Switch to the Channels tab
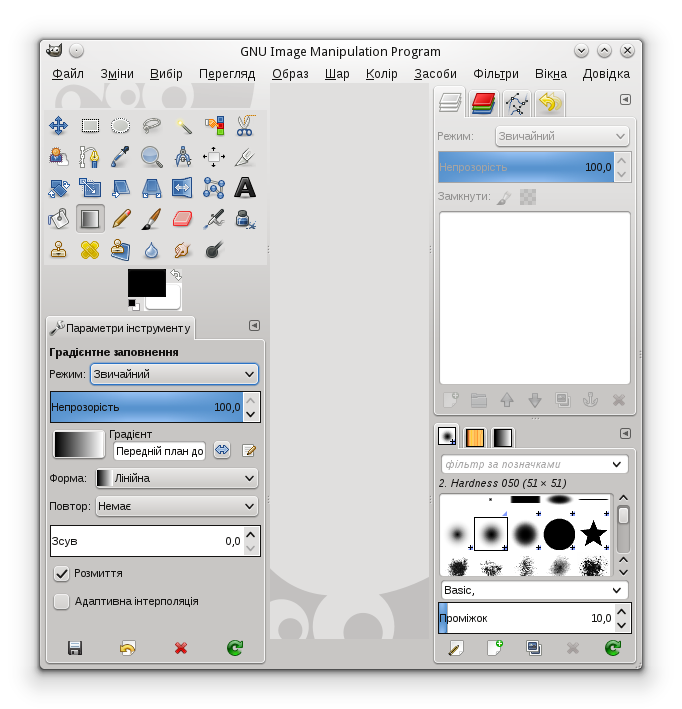Image resolution: width=682 pixels, height=709 pixels. (483, 103)
